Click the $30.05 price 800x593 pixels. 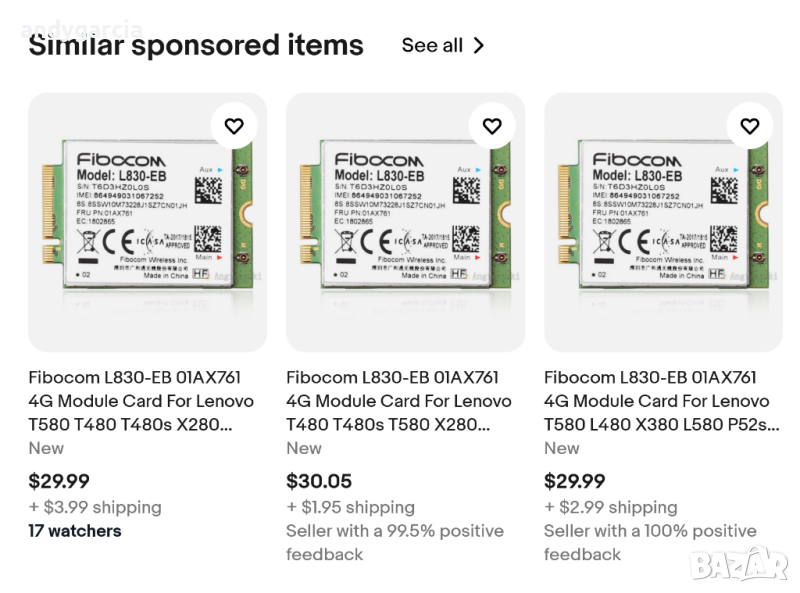[319, 482]
